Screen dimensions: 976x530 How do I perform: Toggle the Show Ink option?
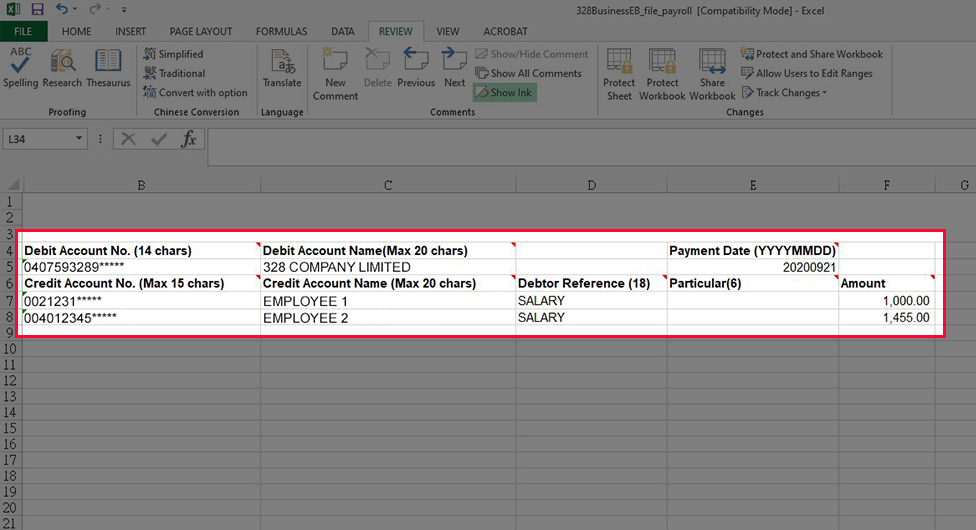pos(504,92)
